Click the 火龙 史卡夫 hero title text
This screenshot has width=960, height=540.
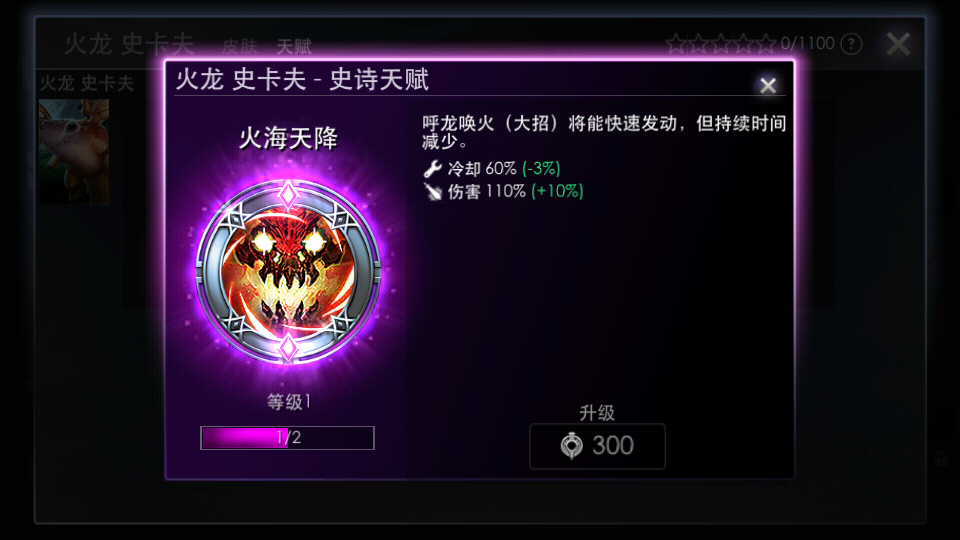[x=129, y=45]
